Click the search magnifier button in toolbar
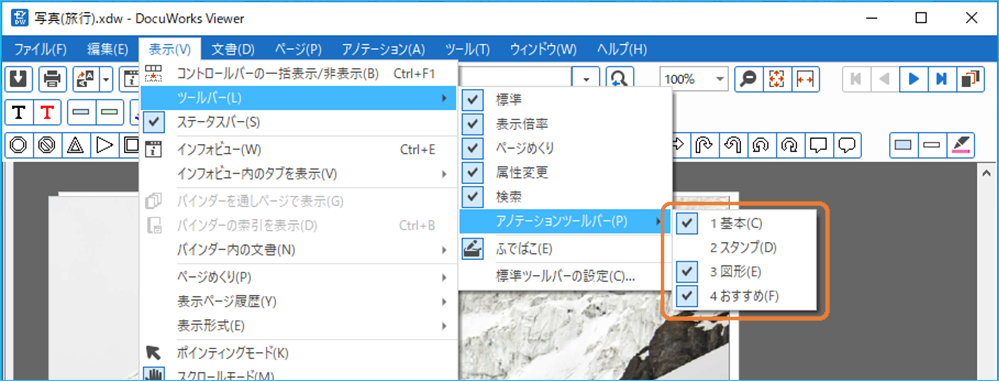 [619, 79]
